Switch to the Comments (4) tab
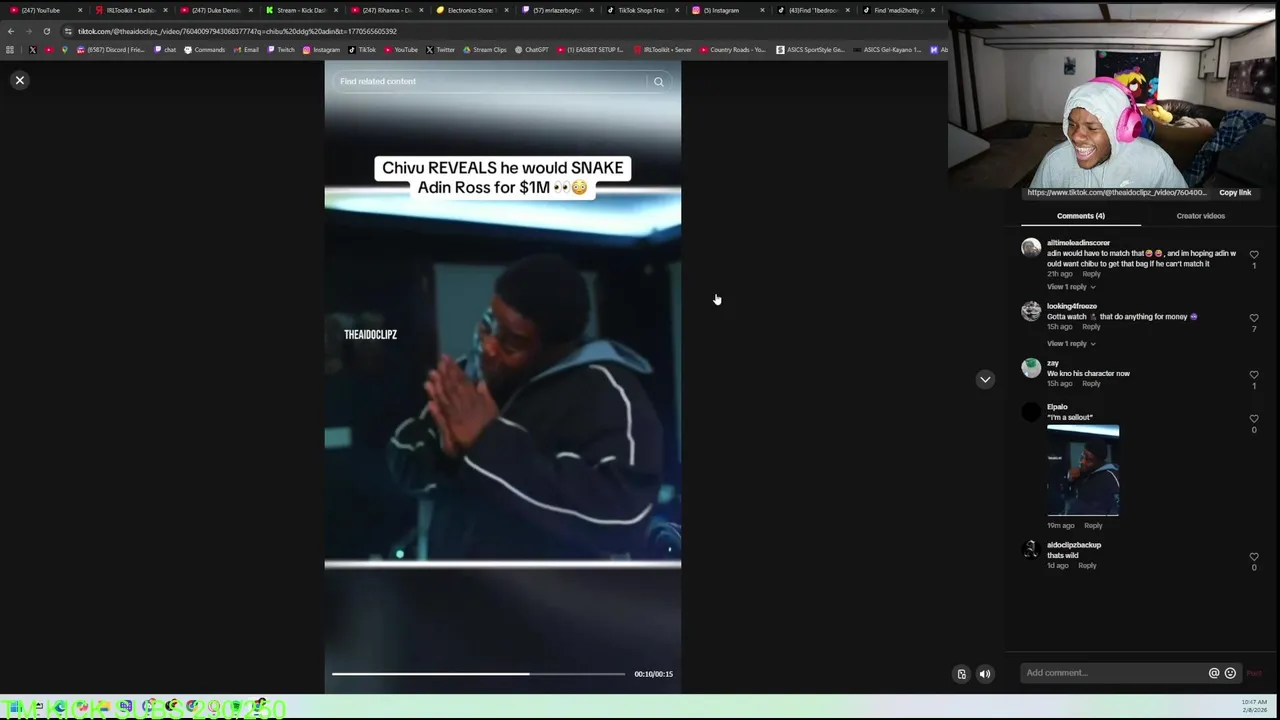This screenshot has width=1280, height=720. (1080, 216)
